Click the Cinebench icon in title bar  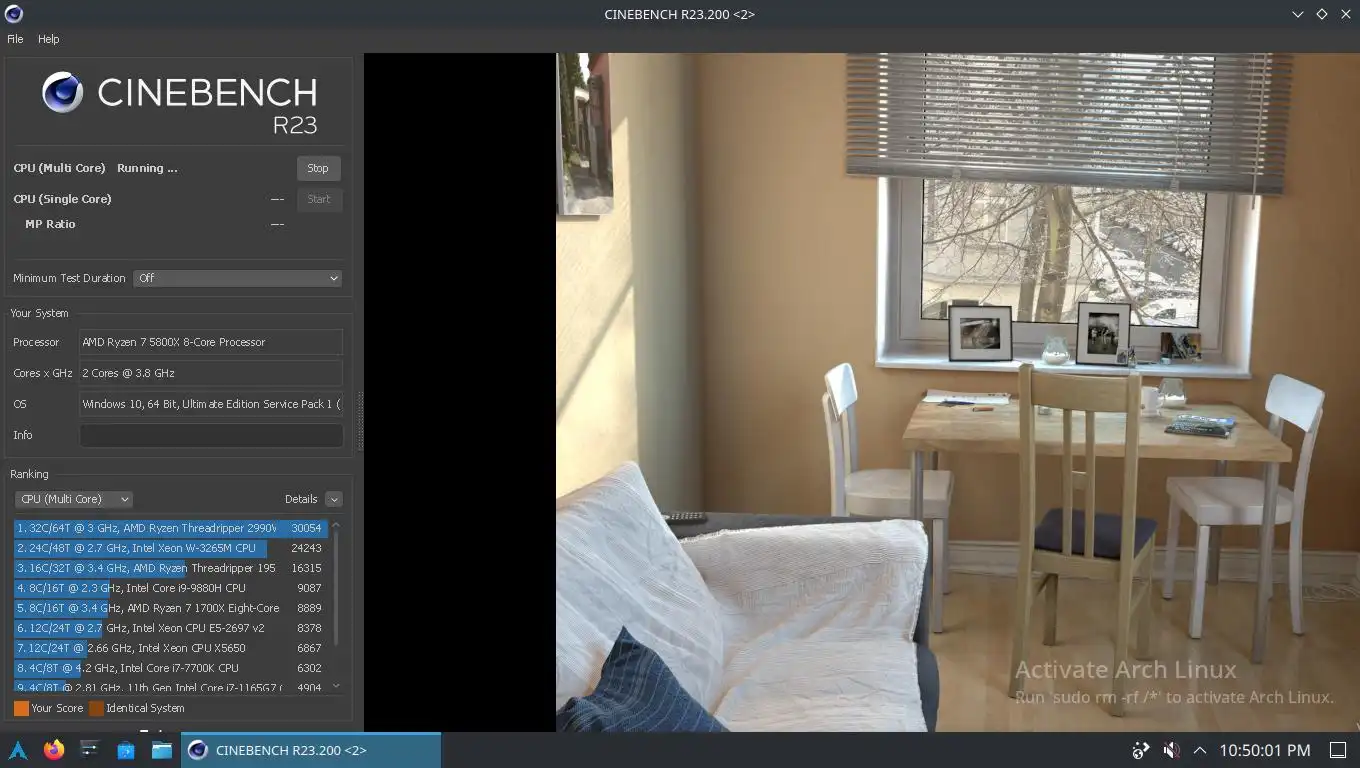(x=13, y=14)
